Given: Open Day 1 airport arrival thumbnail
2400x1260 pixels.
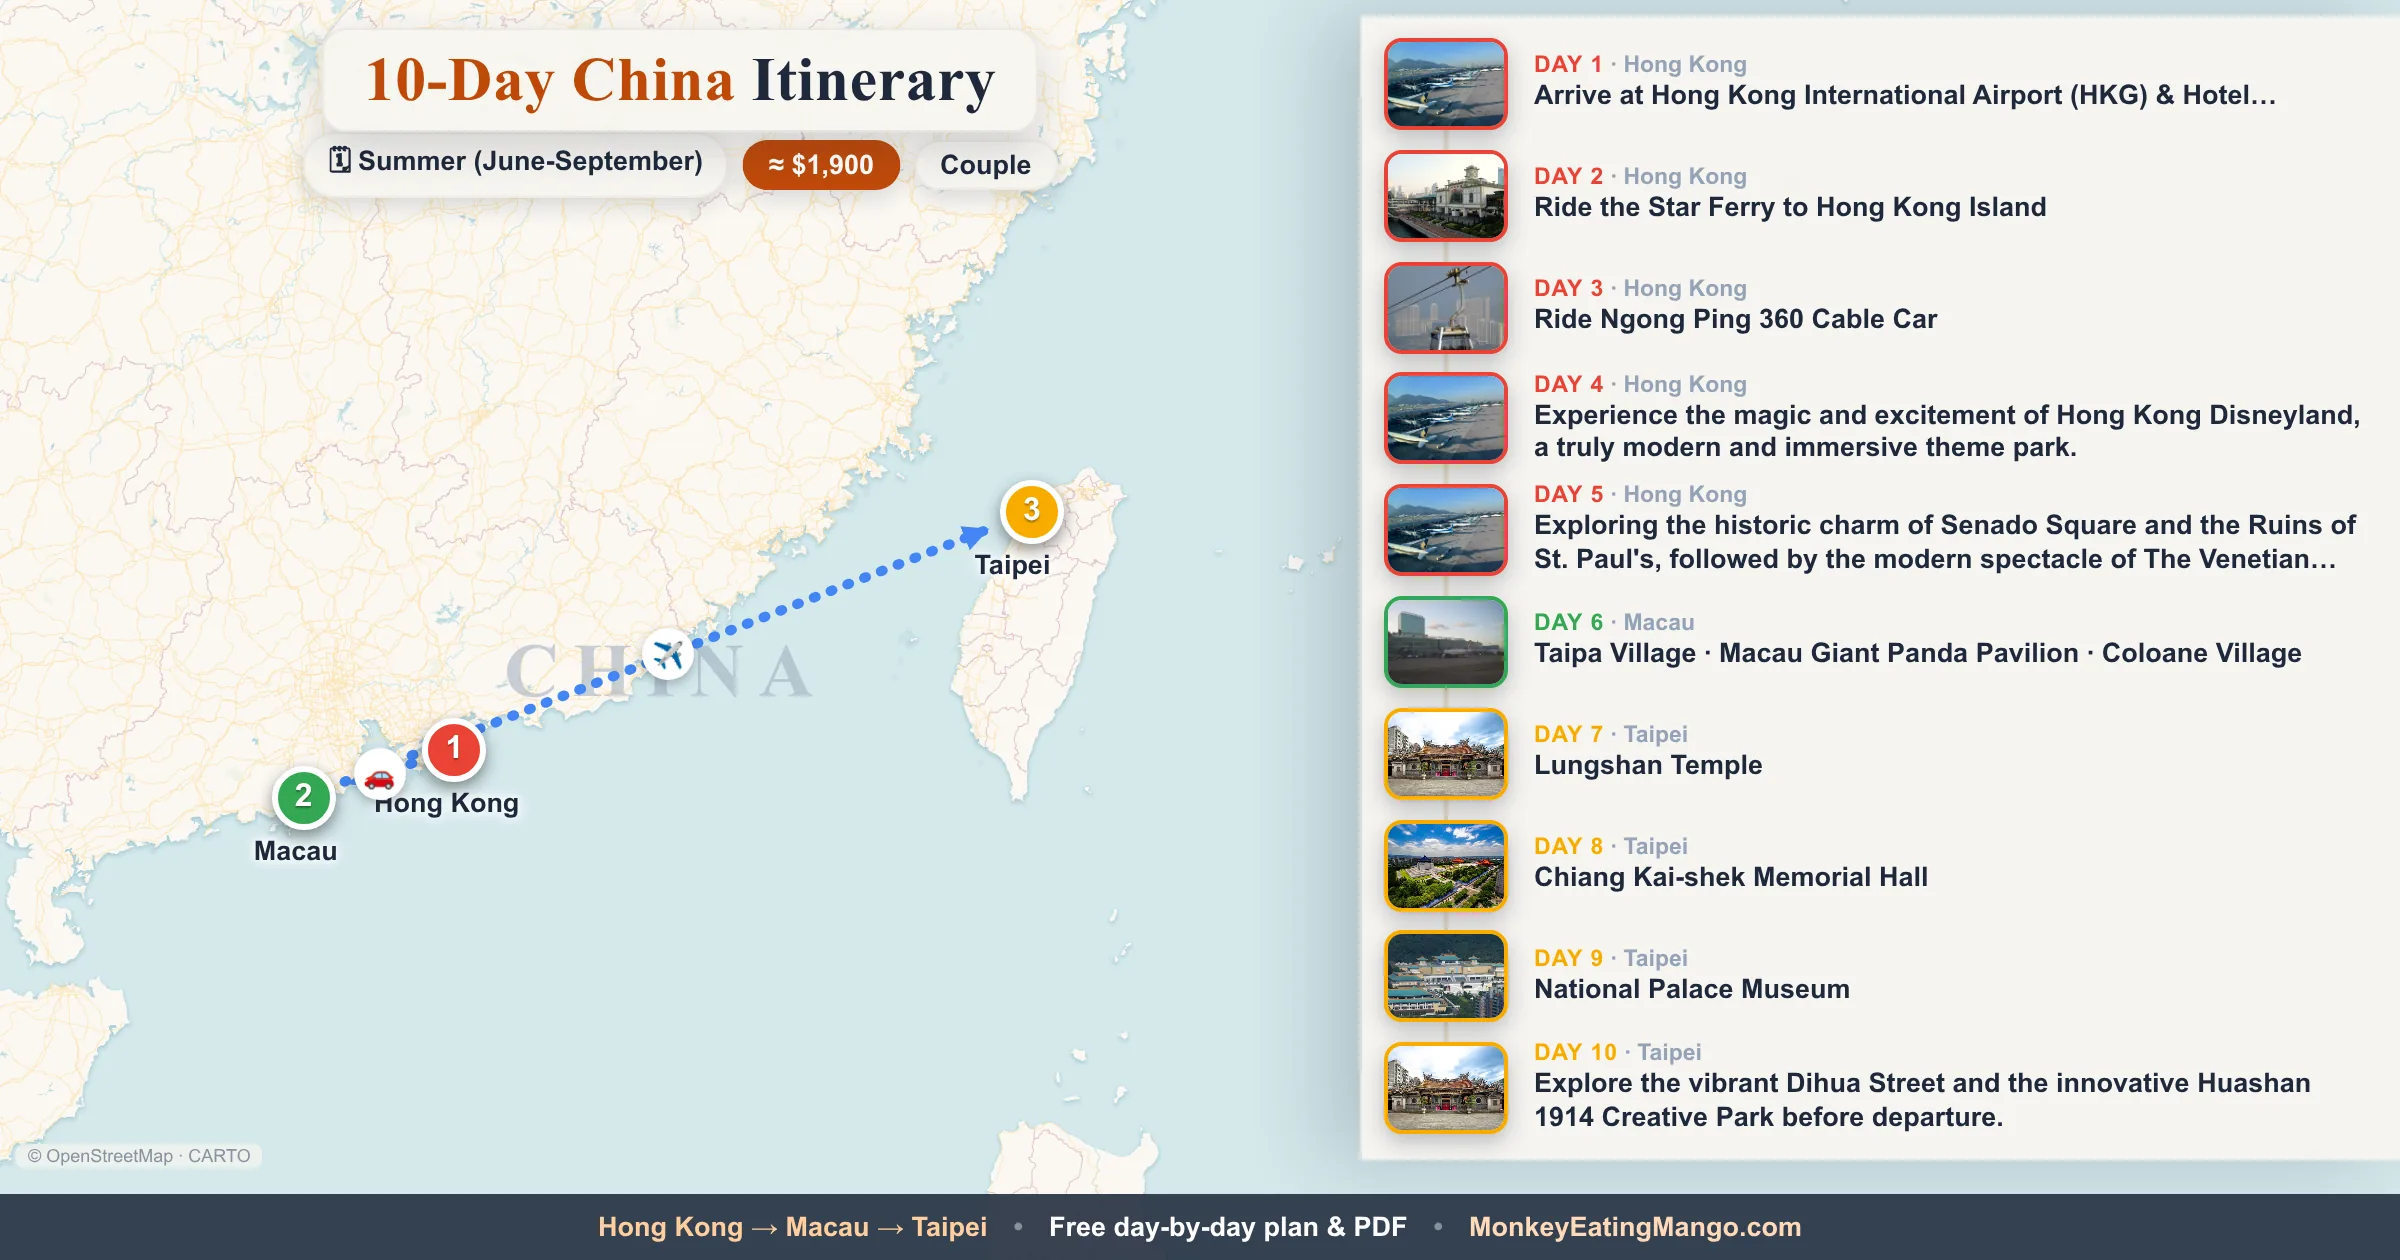Looking at the screenshot, I should 1446,84.
